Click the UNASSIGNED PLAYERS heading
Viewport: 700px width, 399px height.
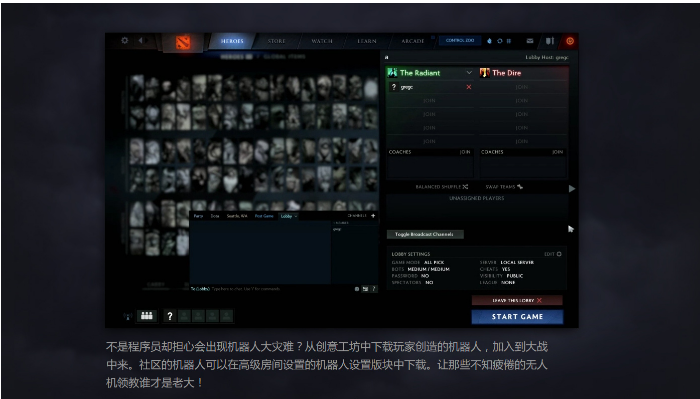coord(477,198)
